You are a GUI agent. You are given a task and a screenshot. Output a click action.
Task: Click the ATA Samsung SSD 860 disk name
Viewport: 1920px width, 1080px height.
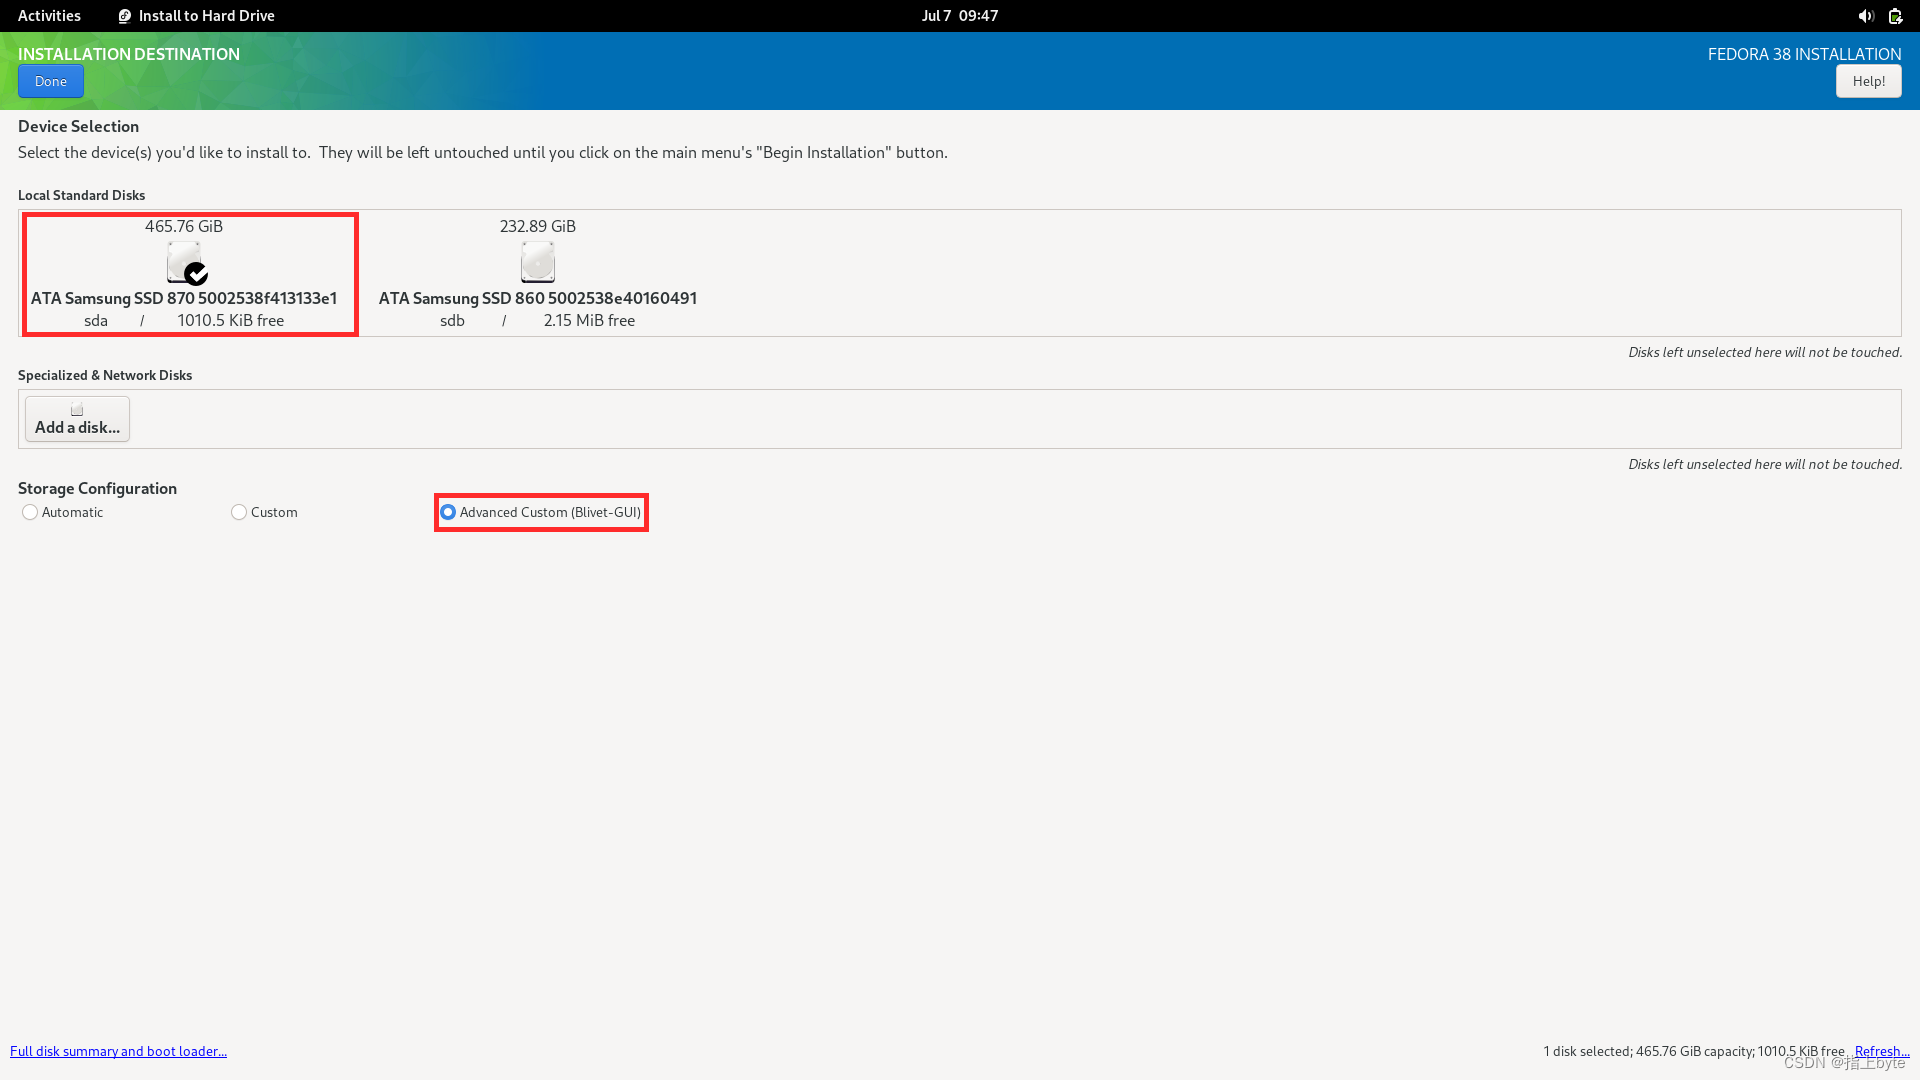[537, 298]
